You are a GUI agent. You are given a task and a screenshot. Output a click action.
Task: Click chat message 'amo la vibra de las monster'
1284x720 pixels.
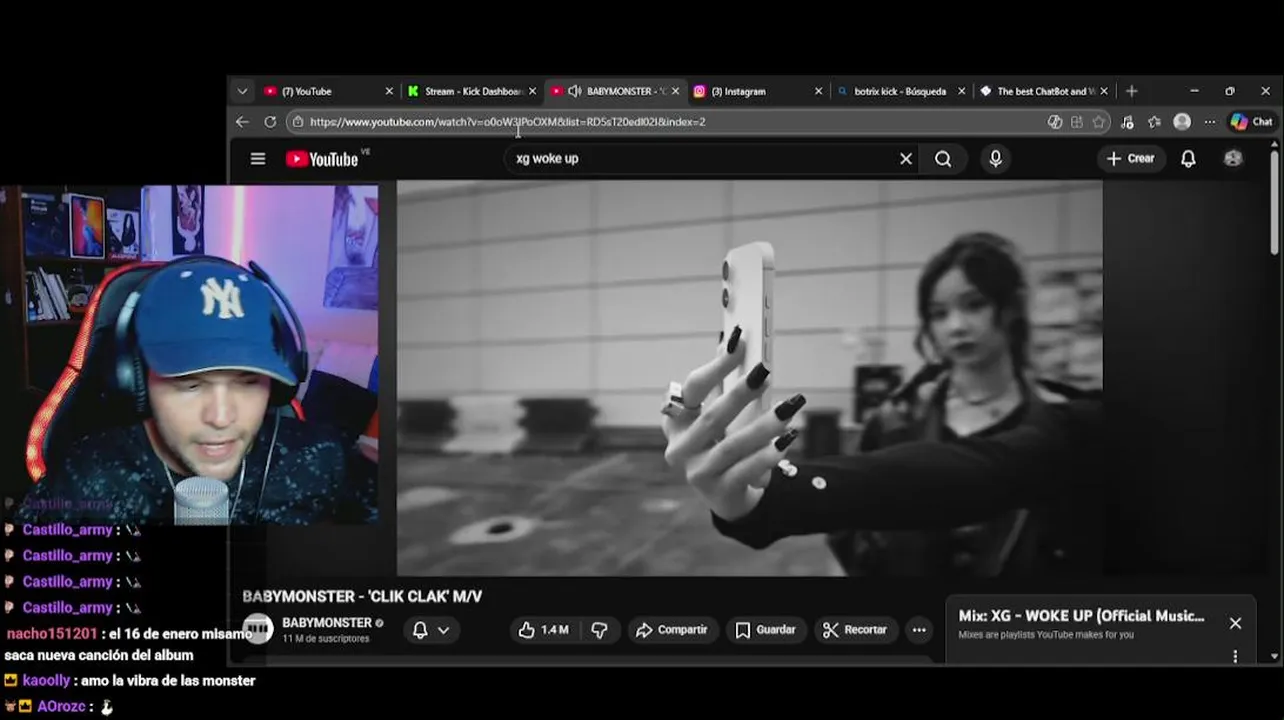(x=168, y=681)
